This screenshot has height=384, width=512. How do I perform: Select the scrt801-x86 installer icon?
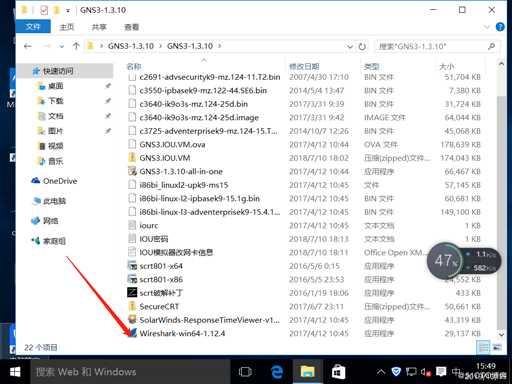[x=132, y=279]
